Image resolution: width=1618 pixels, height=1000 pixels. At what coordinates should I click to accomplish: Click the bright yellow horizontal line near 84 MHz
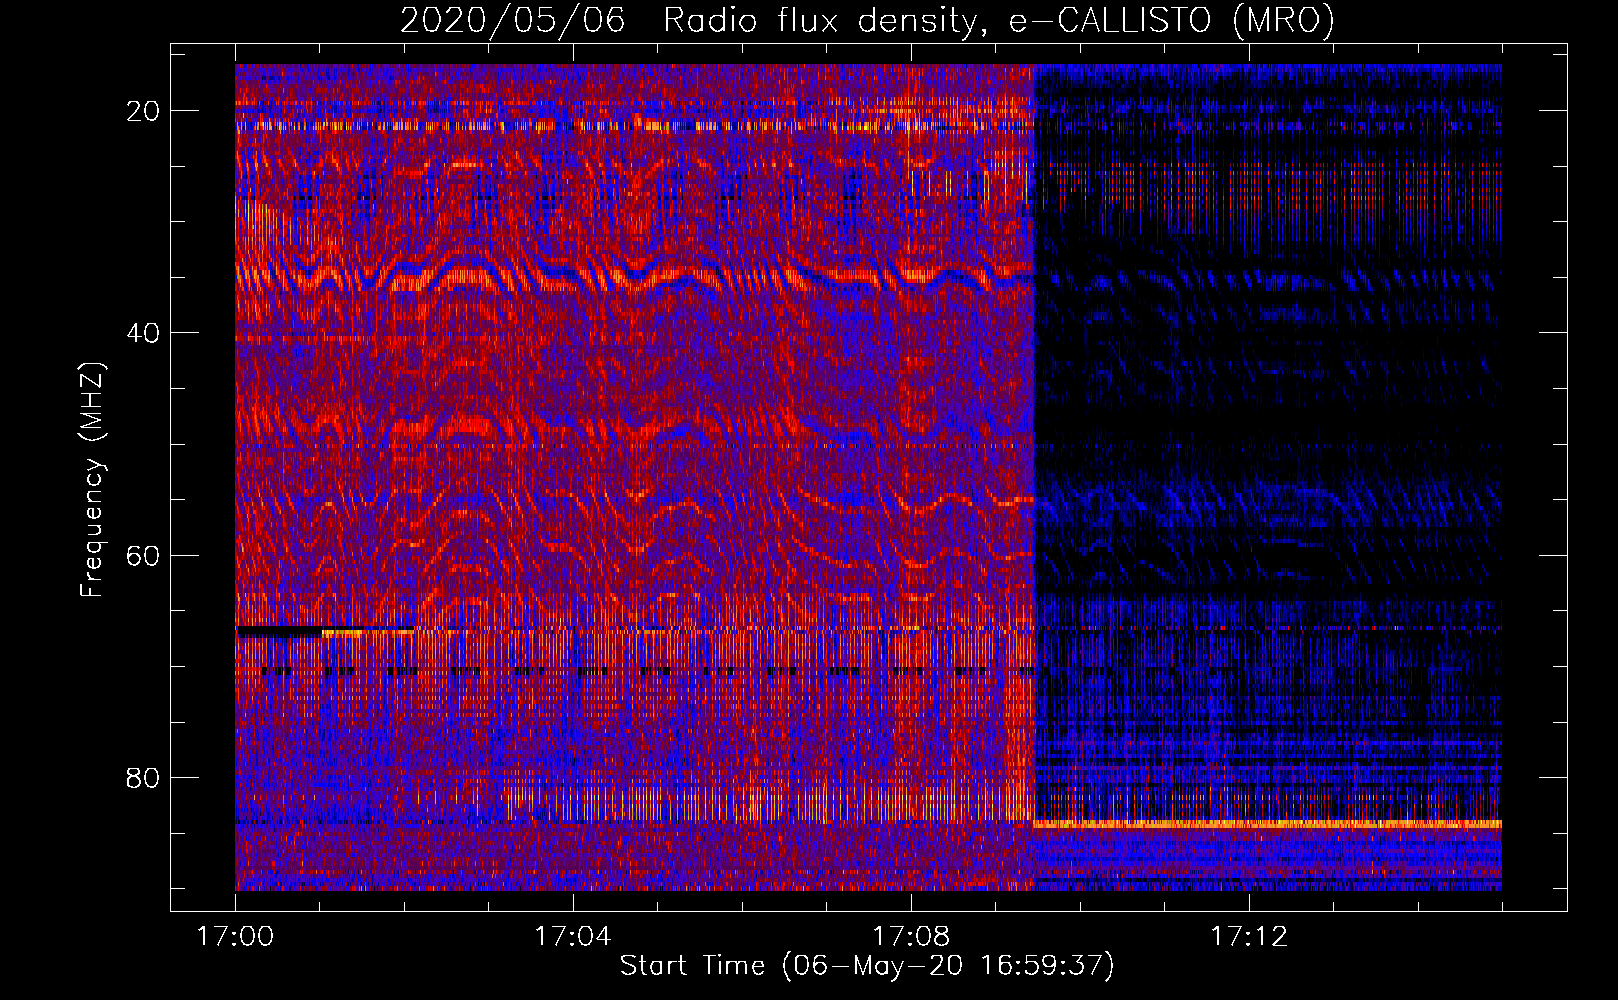1267,824
